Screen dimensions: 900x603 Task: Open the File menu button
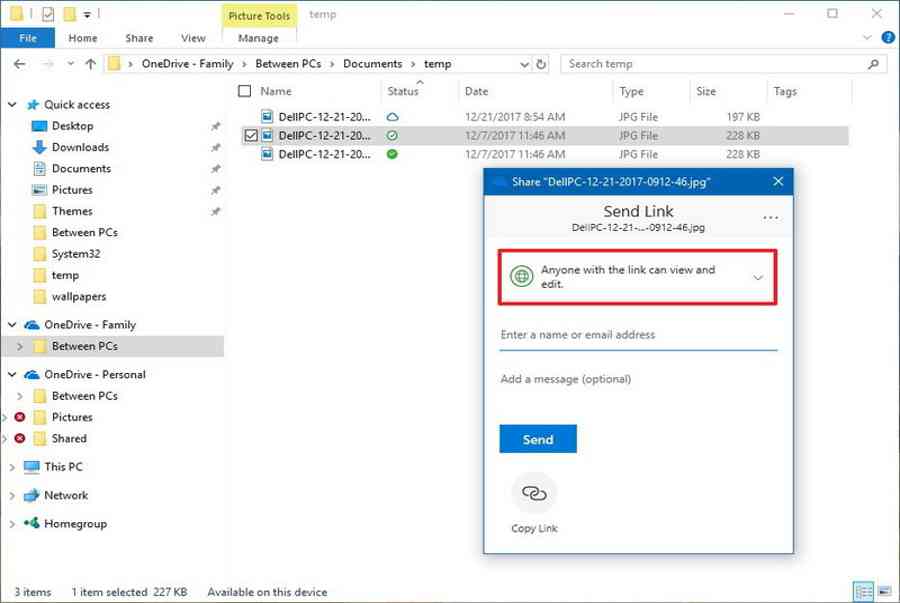tap(28, 38)
